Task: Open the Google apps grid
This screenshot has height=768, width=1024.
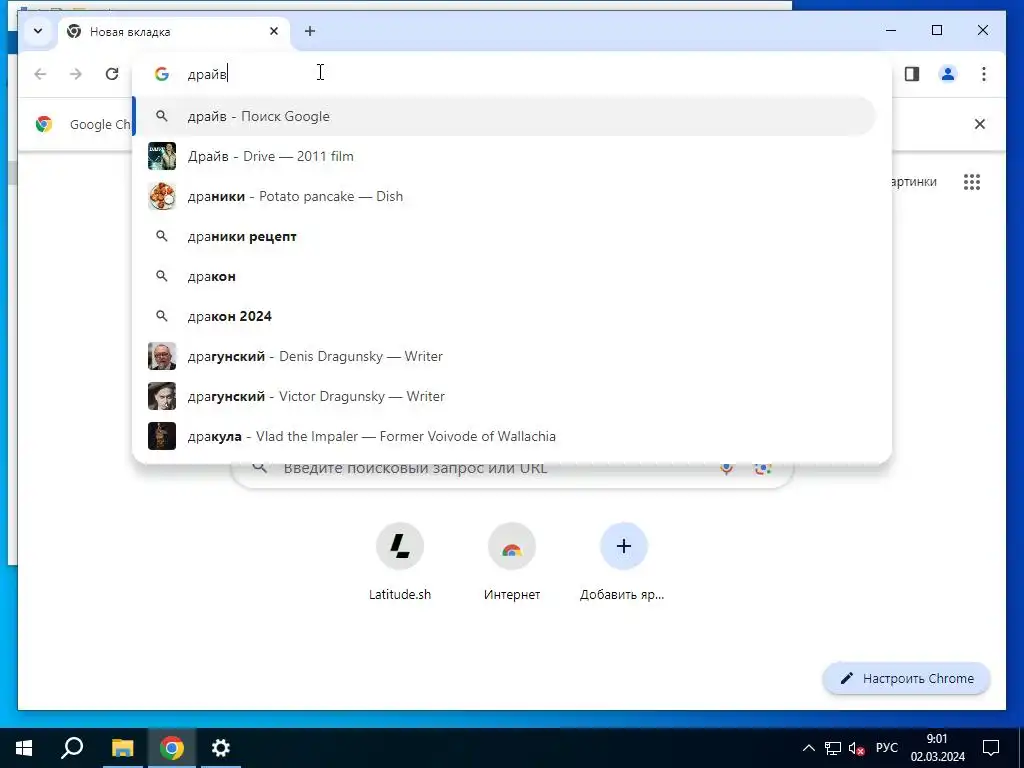Action: click(x=972, y=182)
